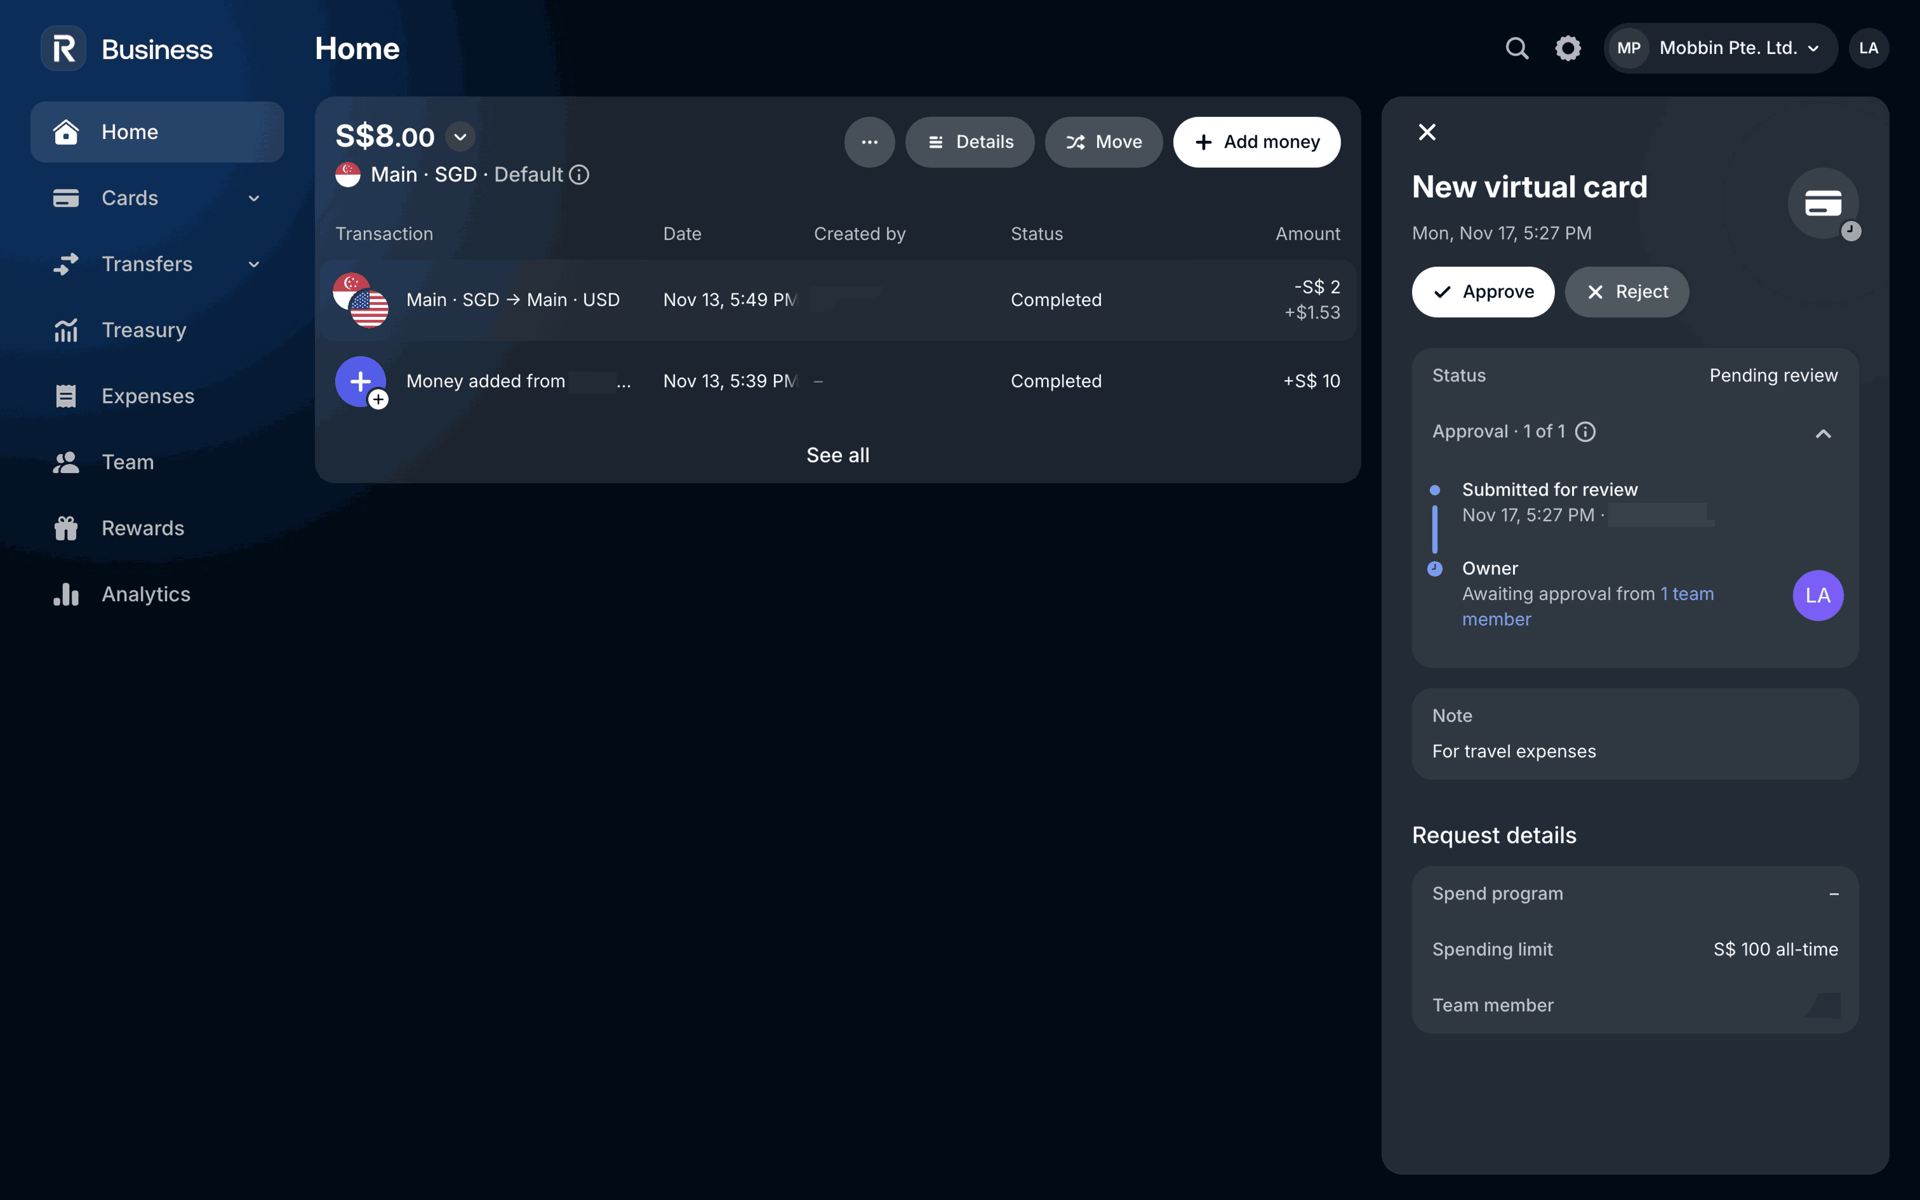Open Treasury in sidebar
This screenshot has height=1200, width=1920.
pyautogui.click(x=157, y=330)
